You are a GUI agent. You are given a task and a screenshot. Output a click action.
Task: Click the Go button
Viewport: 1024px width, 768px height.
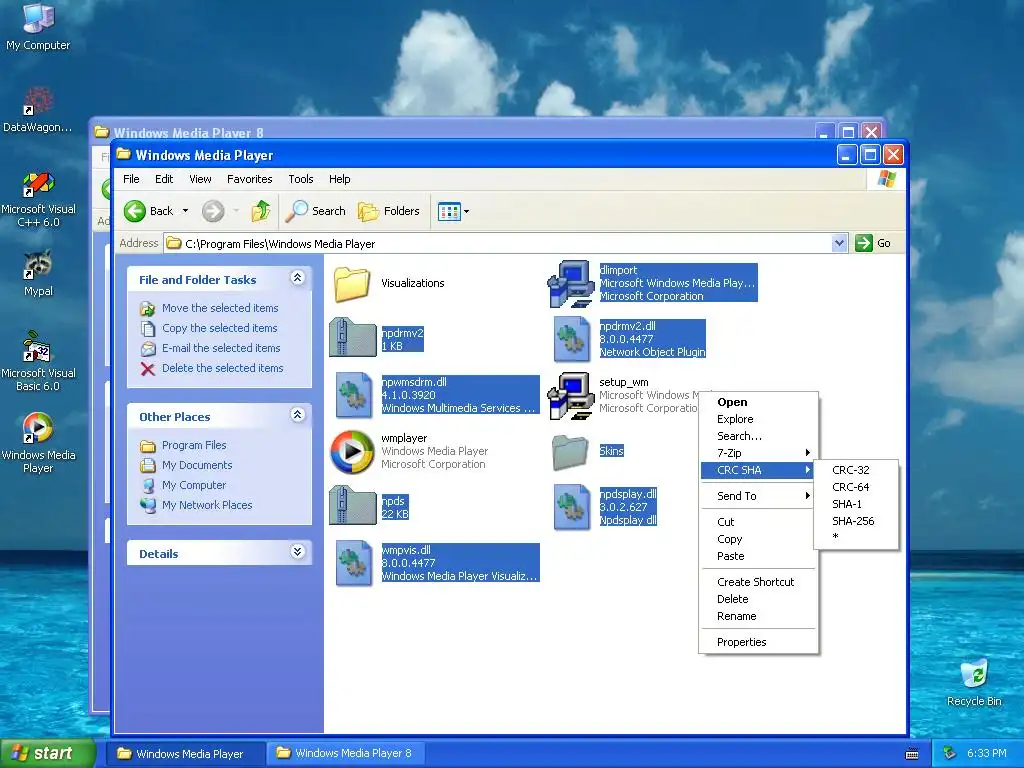click(x=873, y=244)
